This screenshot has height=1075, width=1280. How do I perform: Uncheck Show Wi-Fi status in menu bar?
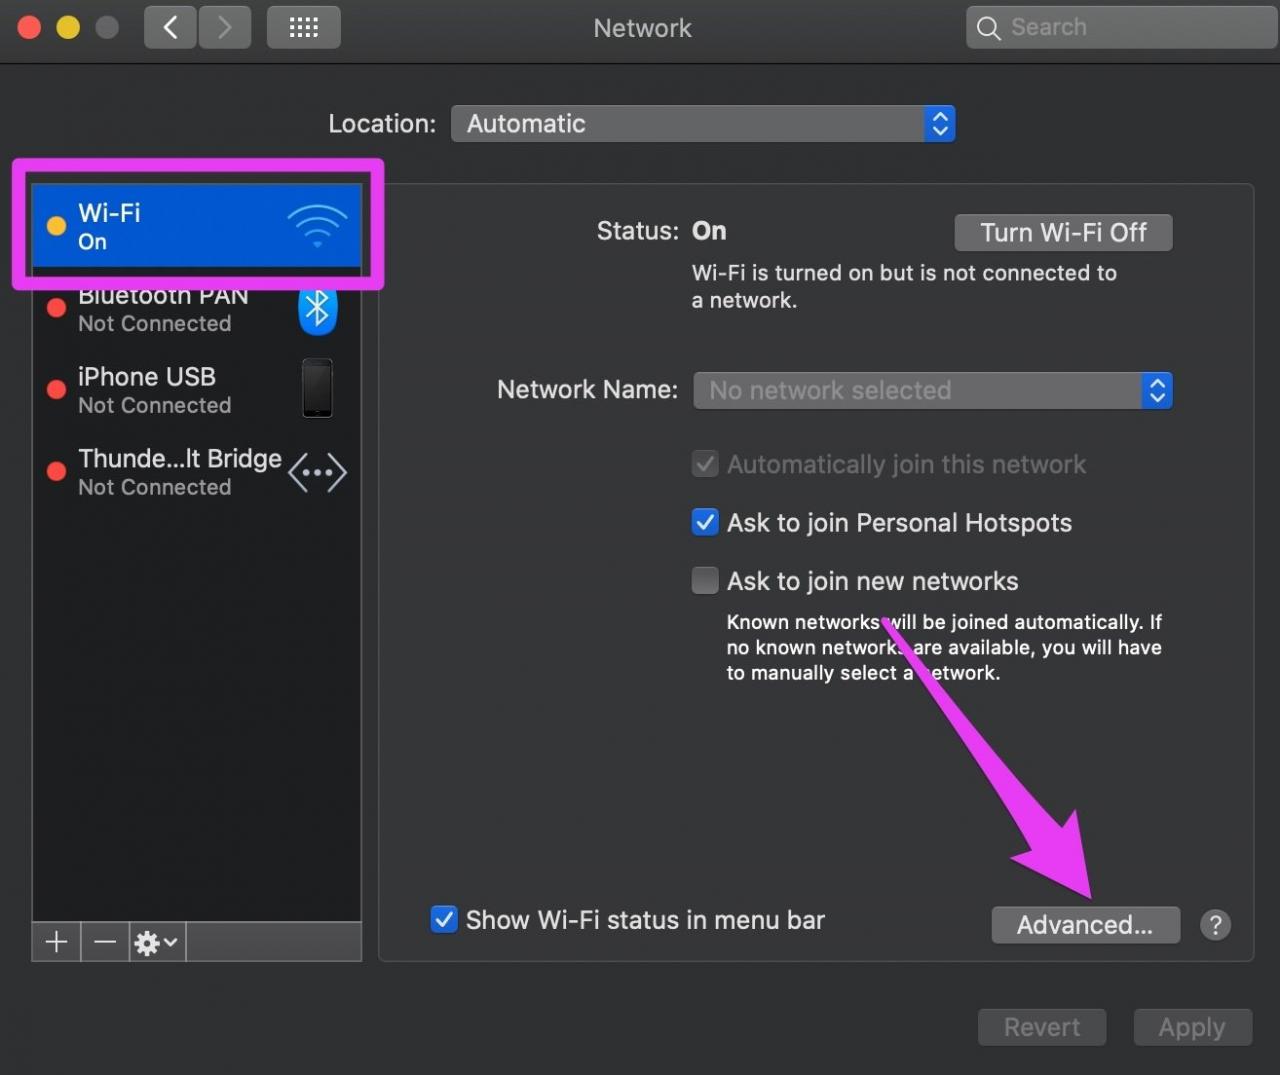[x=444, y=919]
